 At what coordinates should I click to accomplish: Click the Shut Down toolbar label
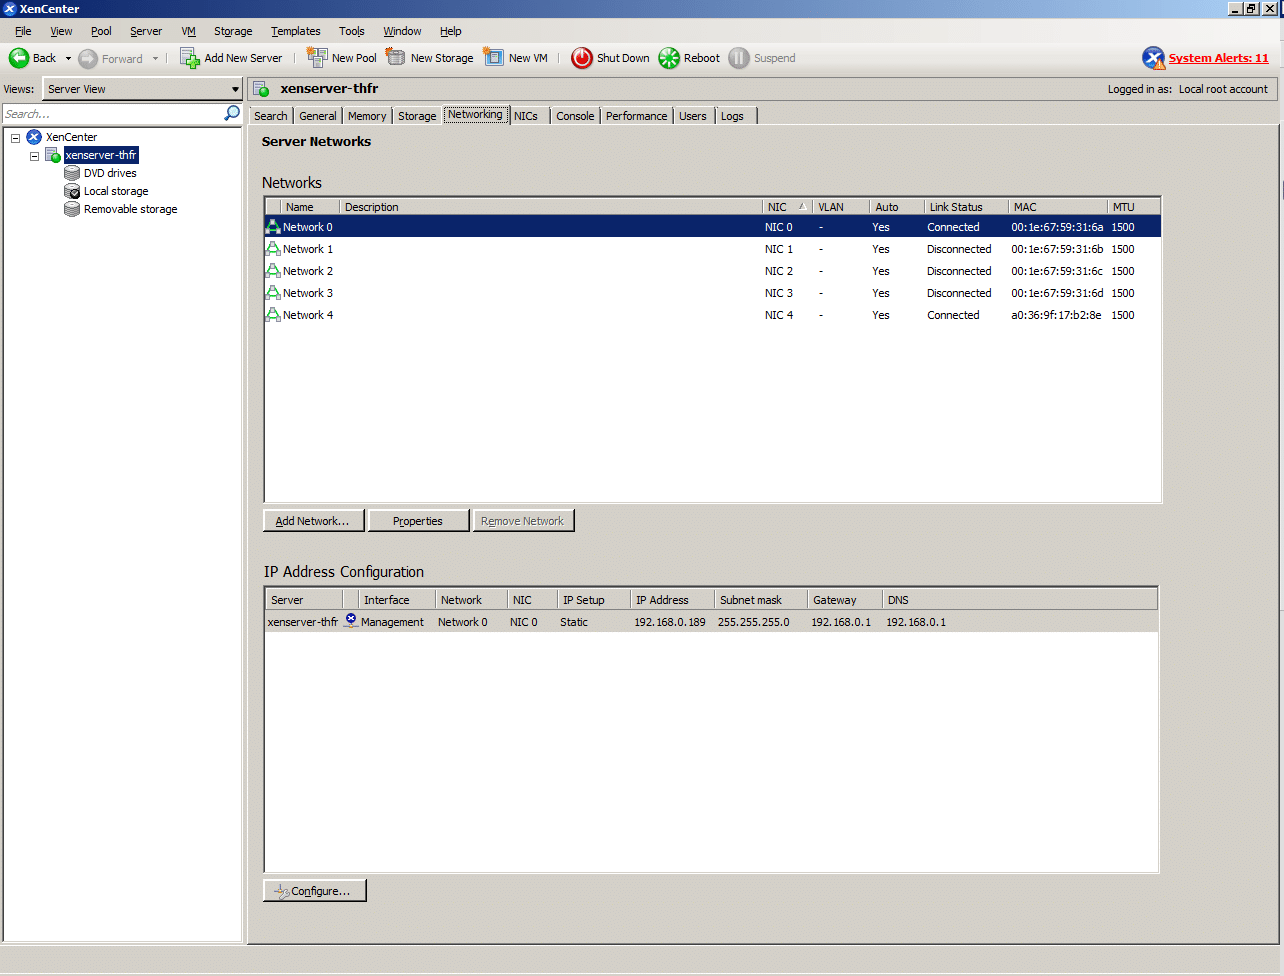[623, 58]
